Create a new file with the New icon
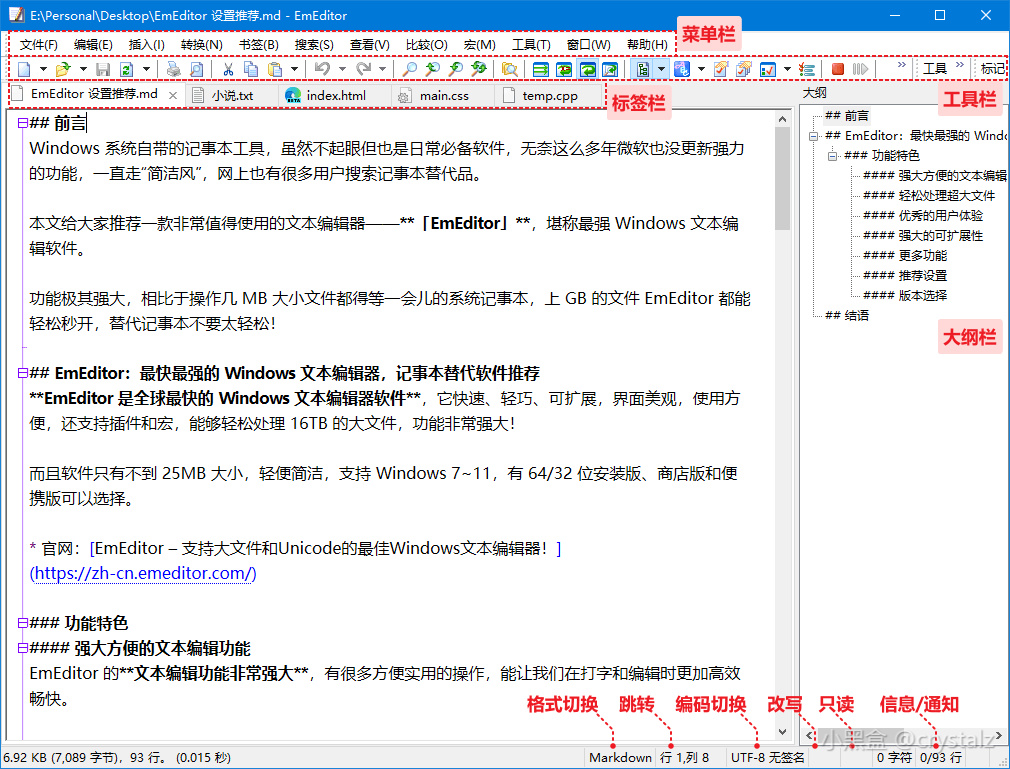Viewport: 1010px width, 769px height. 25,70
